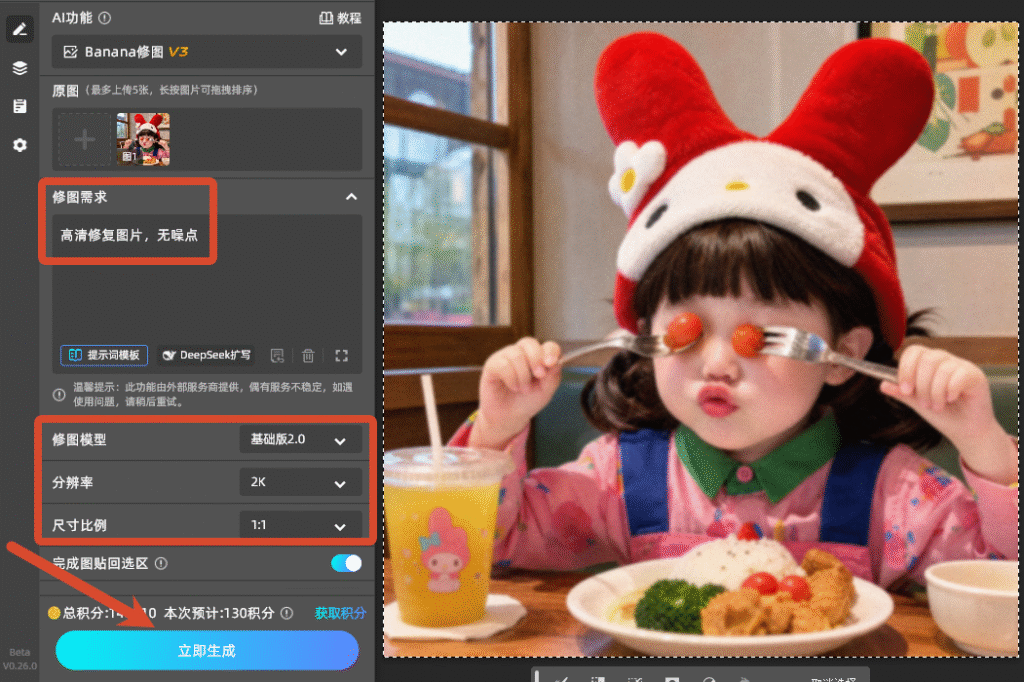This screenshot has height=682, width=1024.
Task: Open the prompt history icon left of trash
Action: point(277,355)
